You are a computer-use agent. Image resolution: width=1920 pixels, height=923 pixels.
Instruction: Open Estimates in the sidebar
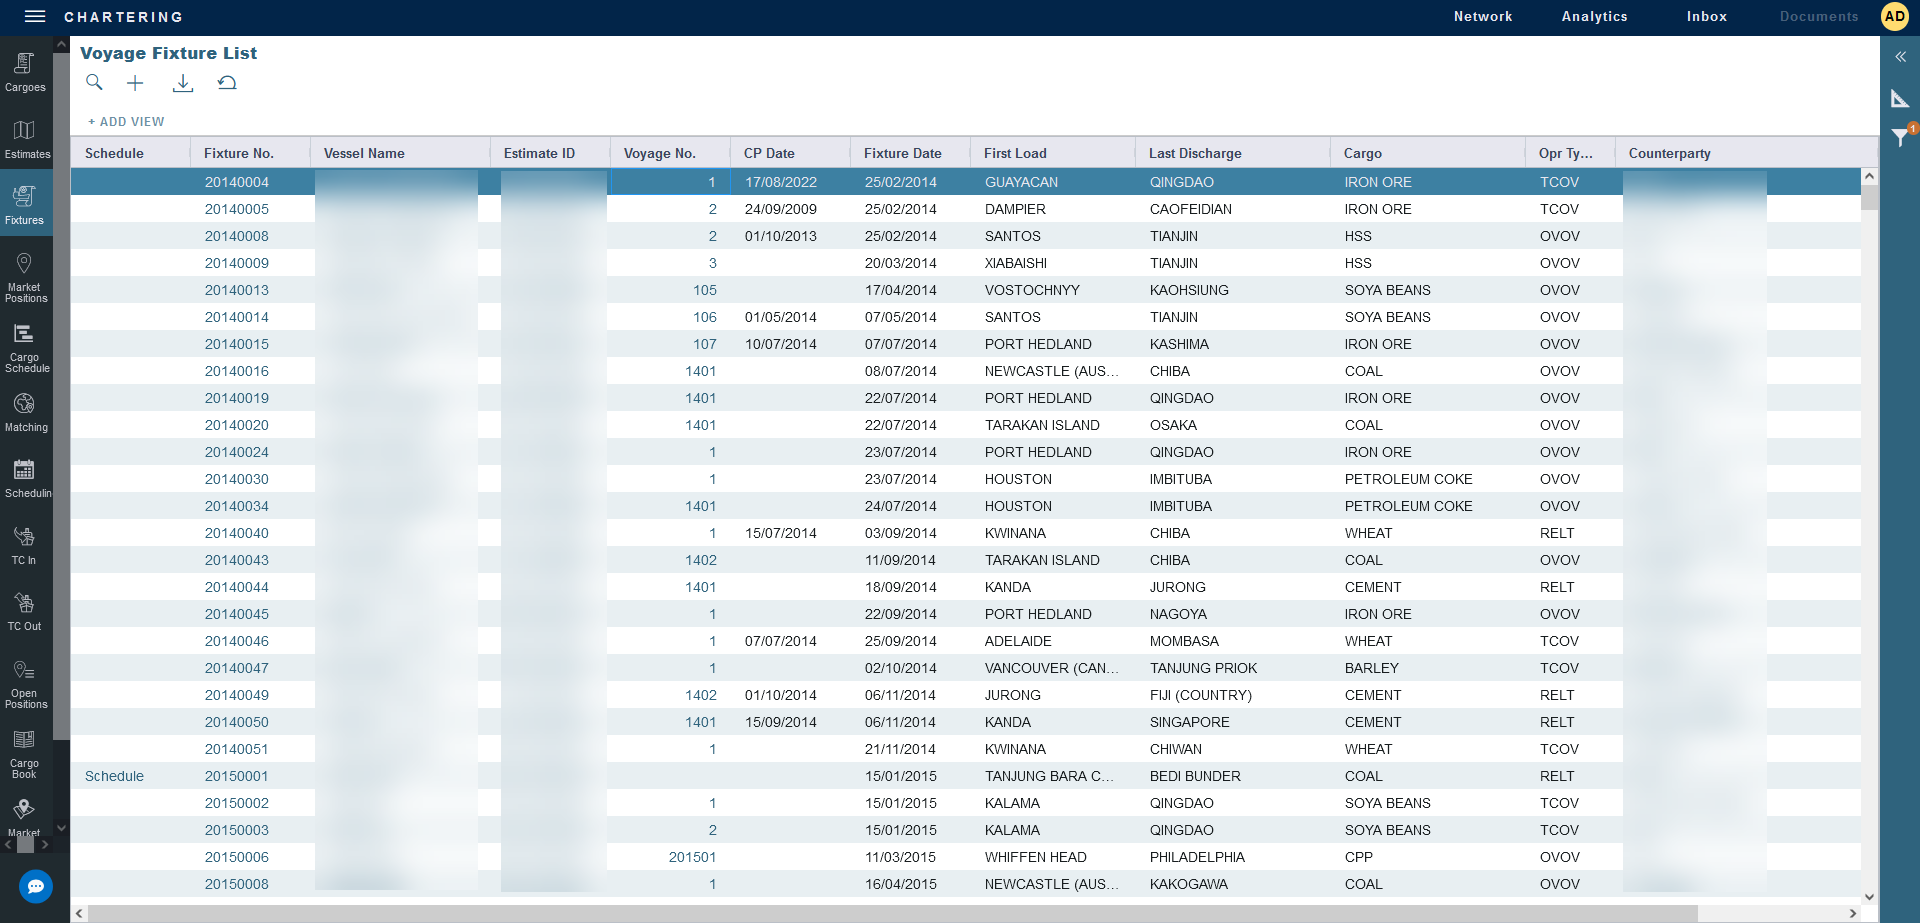[x=26, y=139]
